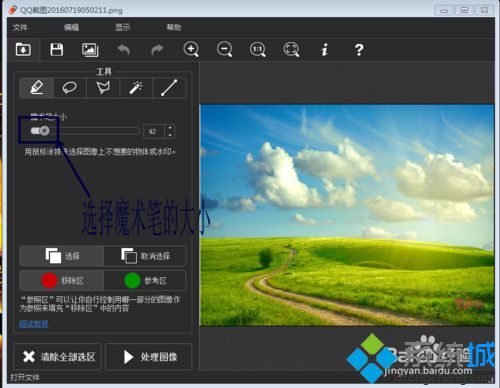Viewport: 500px width, 388px height.
Task: Zoom out with the minus magnifier
Action: [225, 50]
